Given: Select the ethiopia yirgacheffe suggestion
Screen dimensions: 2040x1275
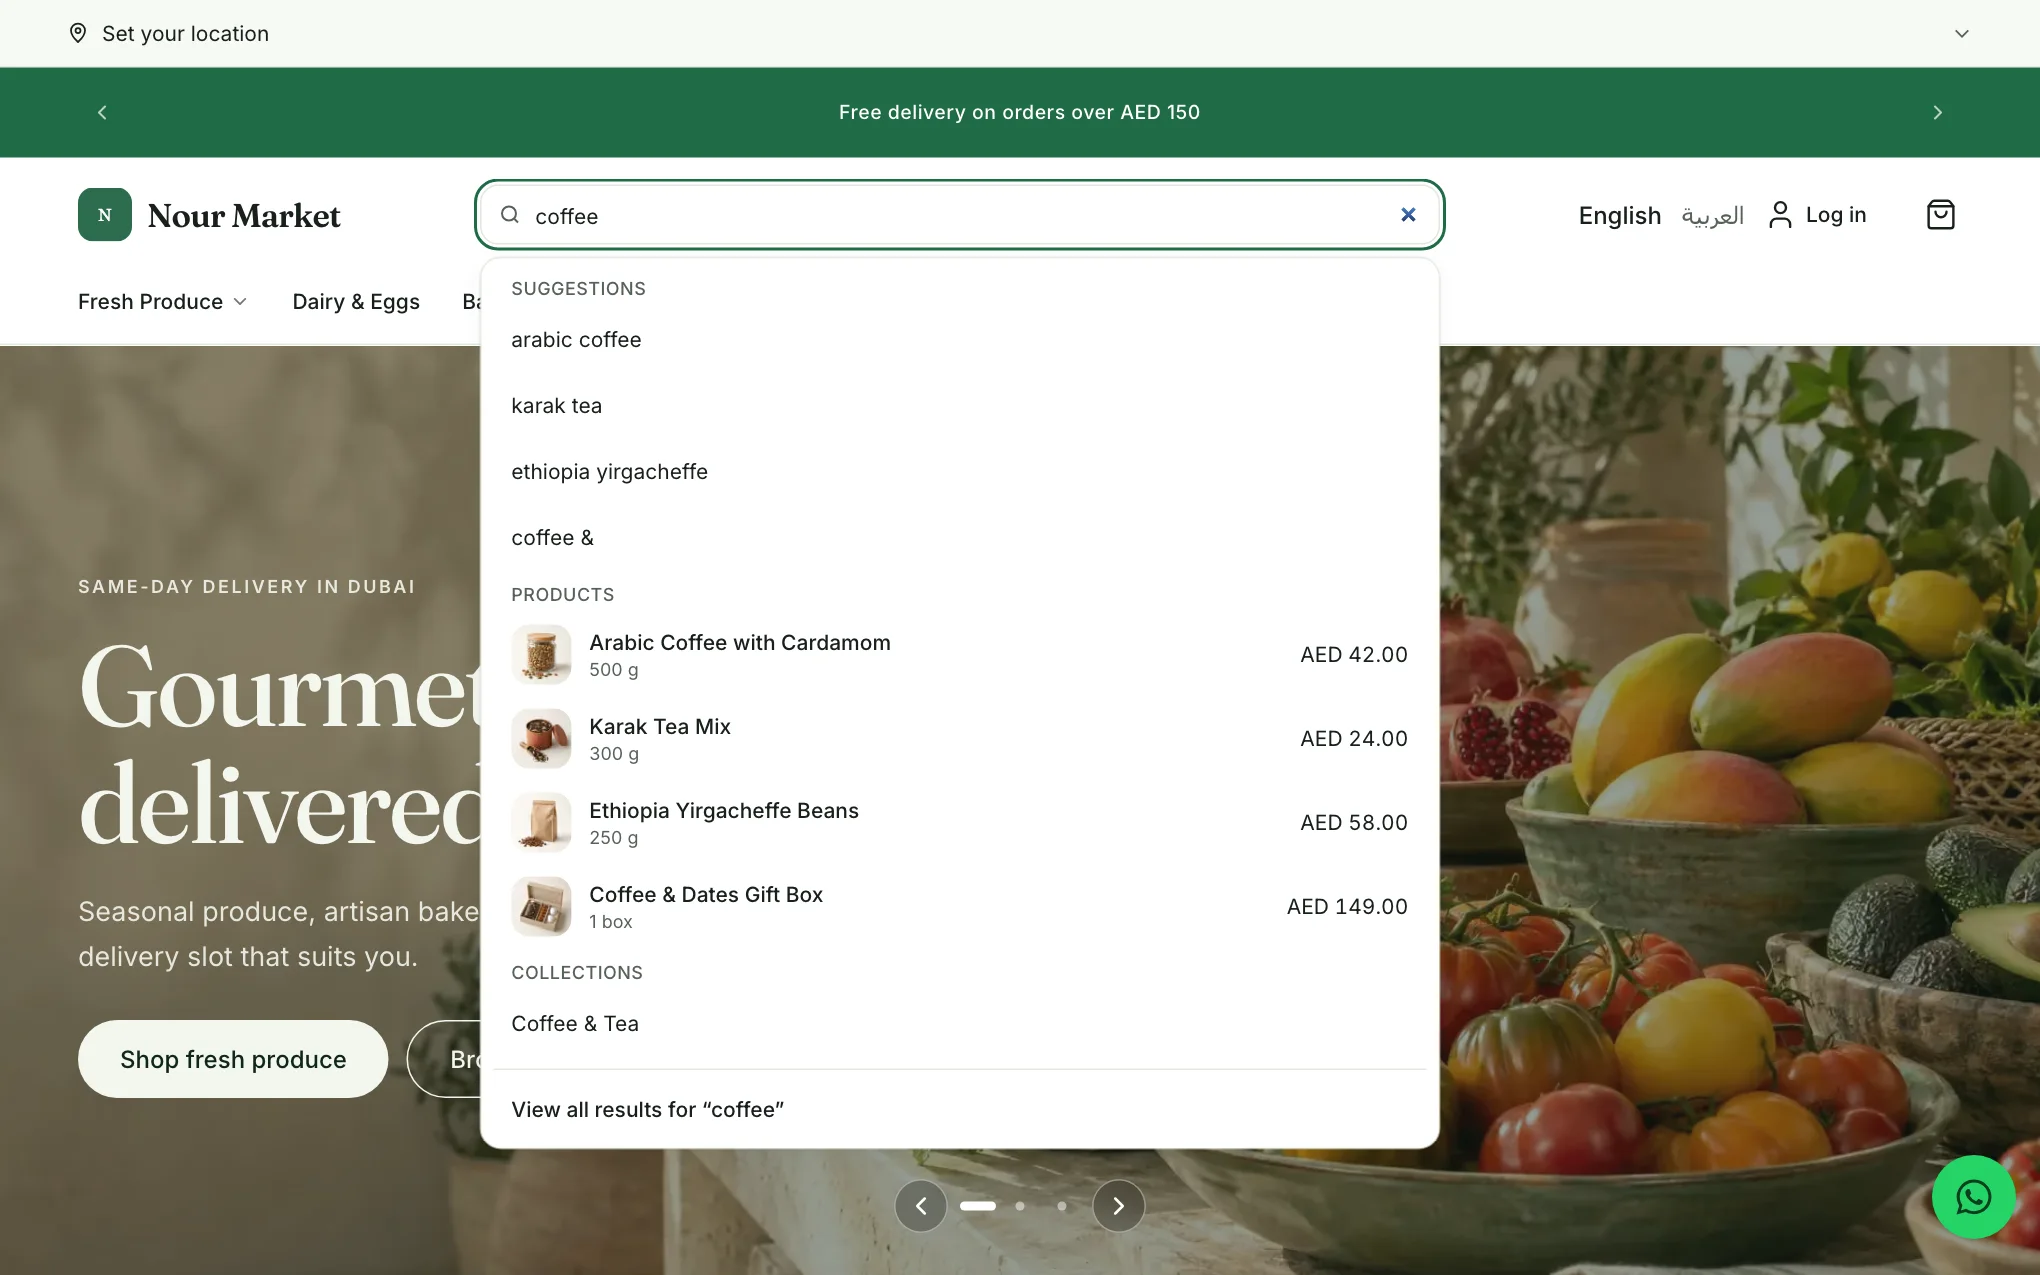Looking at the screenshot, I should click(959, 472).
